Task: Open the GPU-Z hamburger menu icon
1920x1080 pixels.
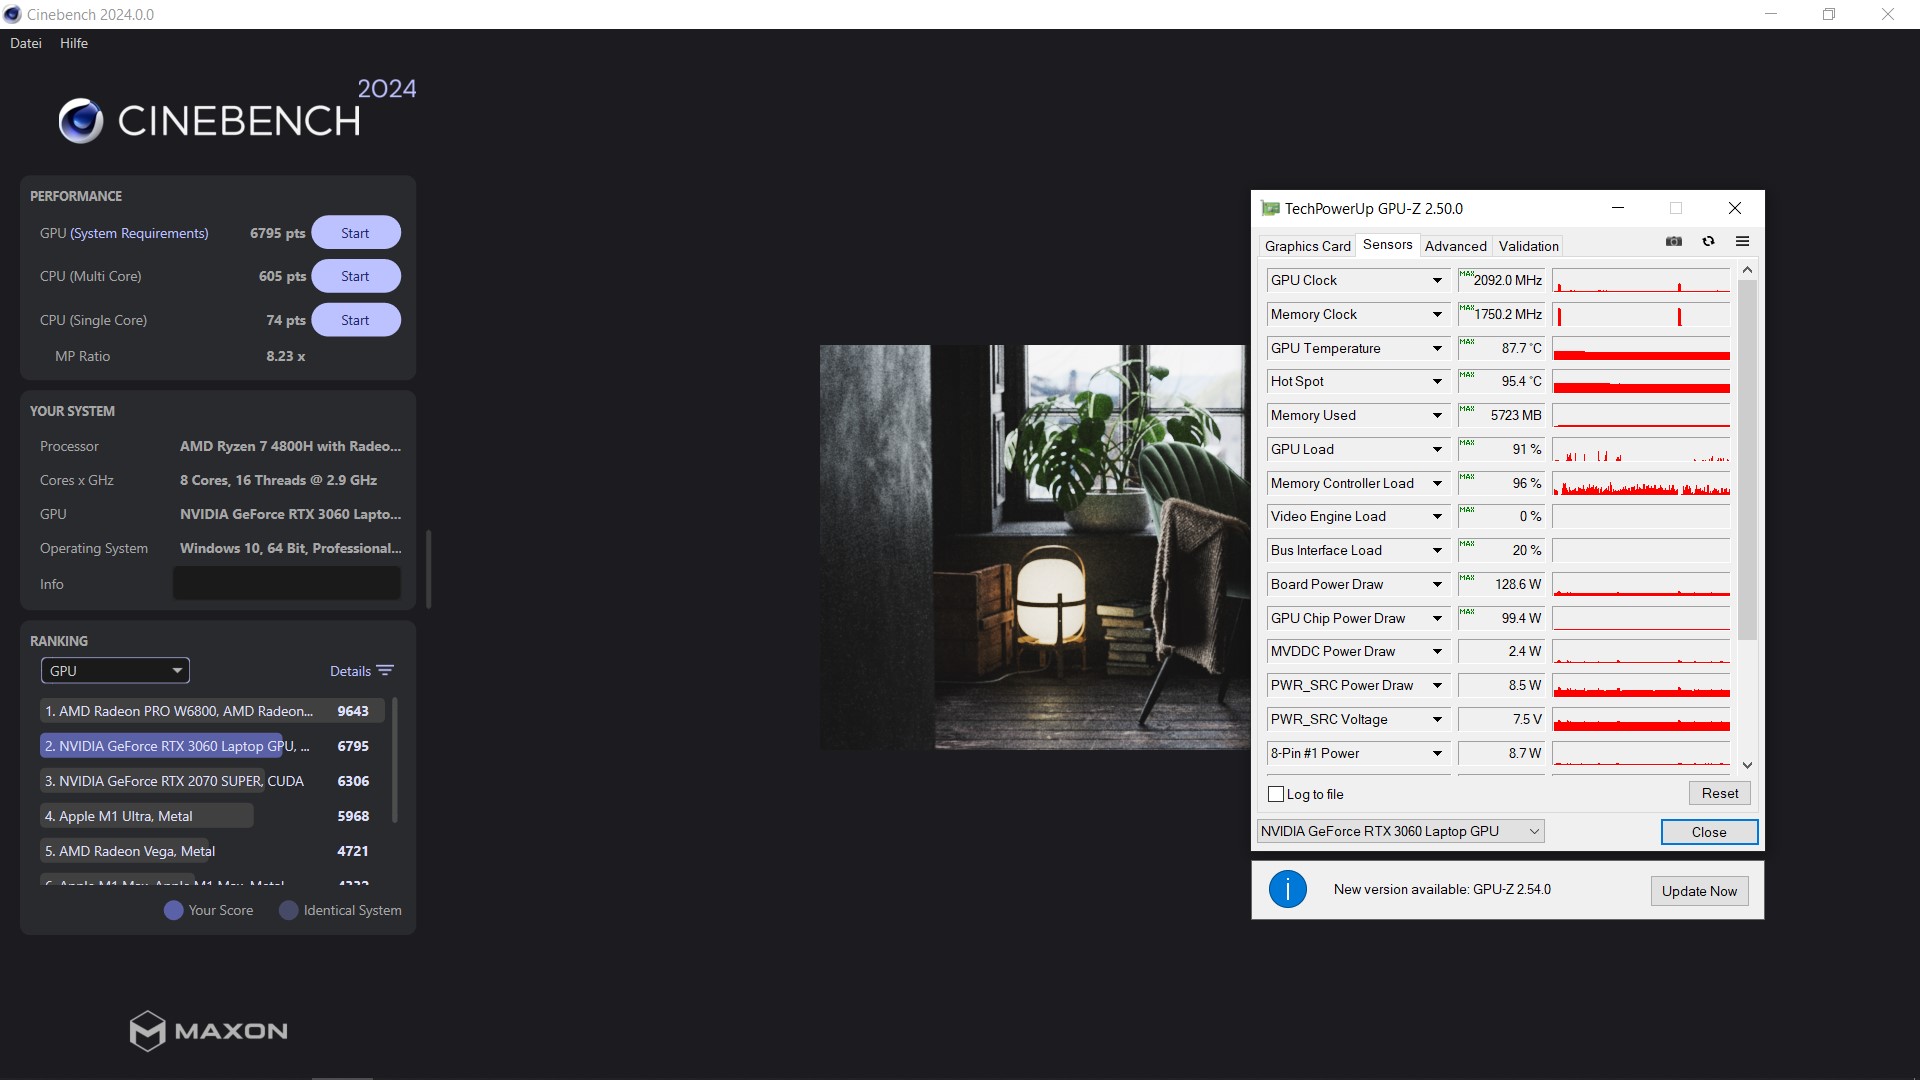Action: tap(1742, 241)
